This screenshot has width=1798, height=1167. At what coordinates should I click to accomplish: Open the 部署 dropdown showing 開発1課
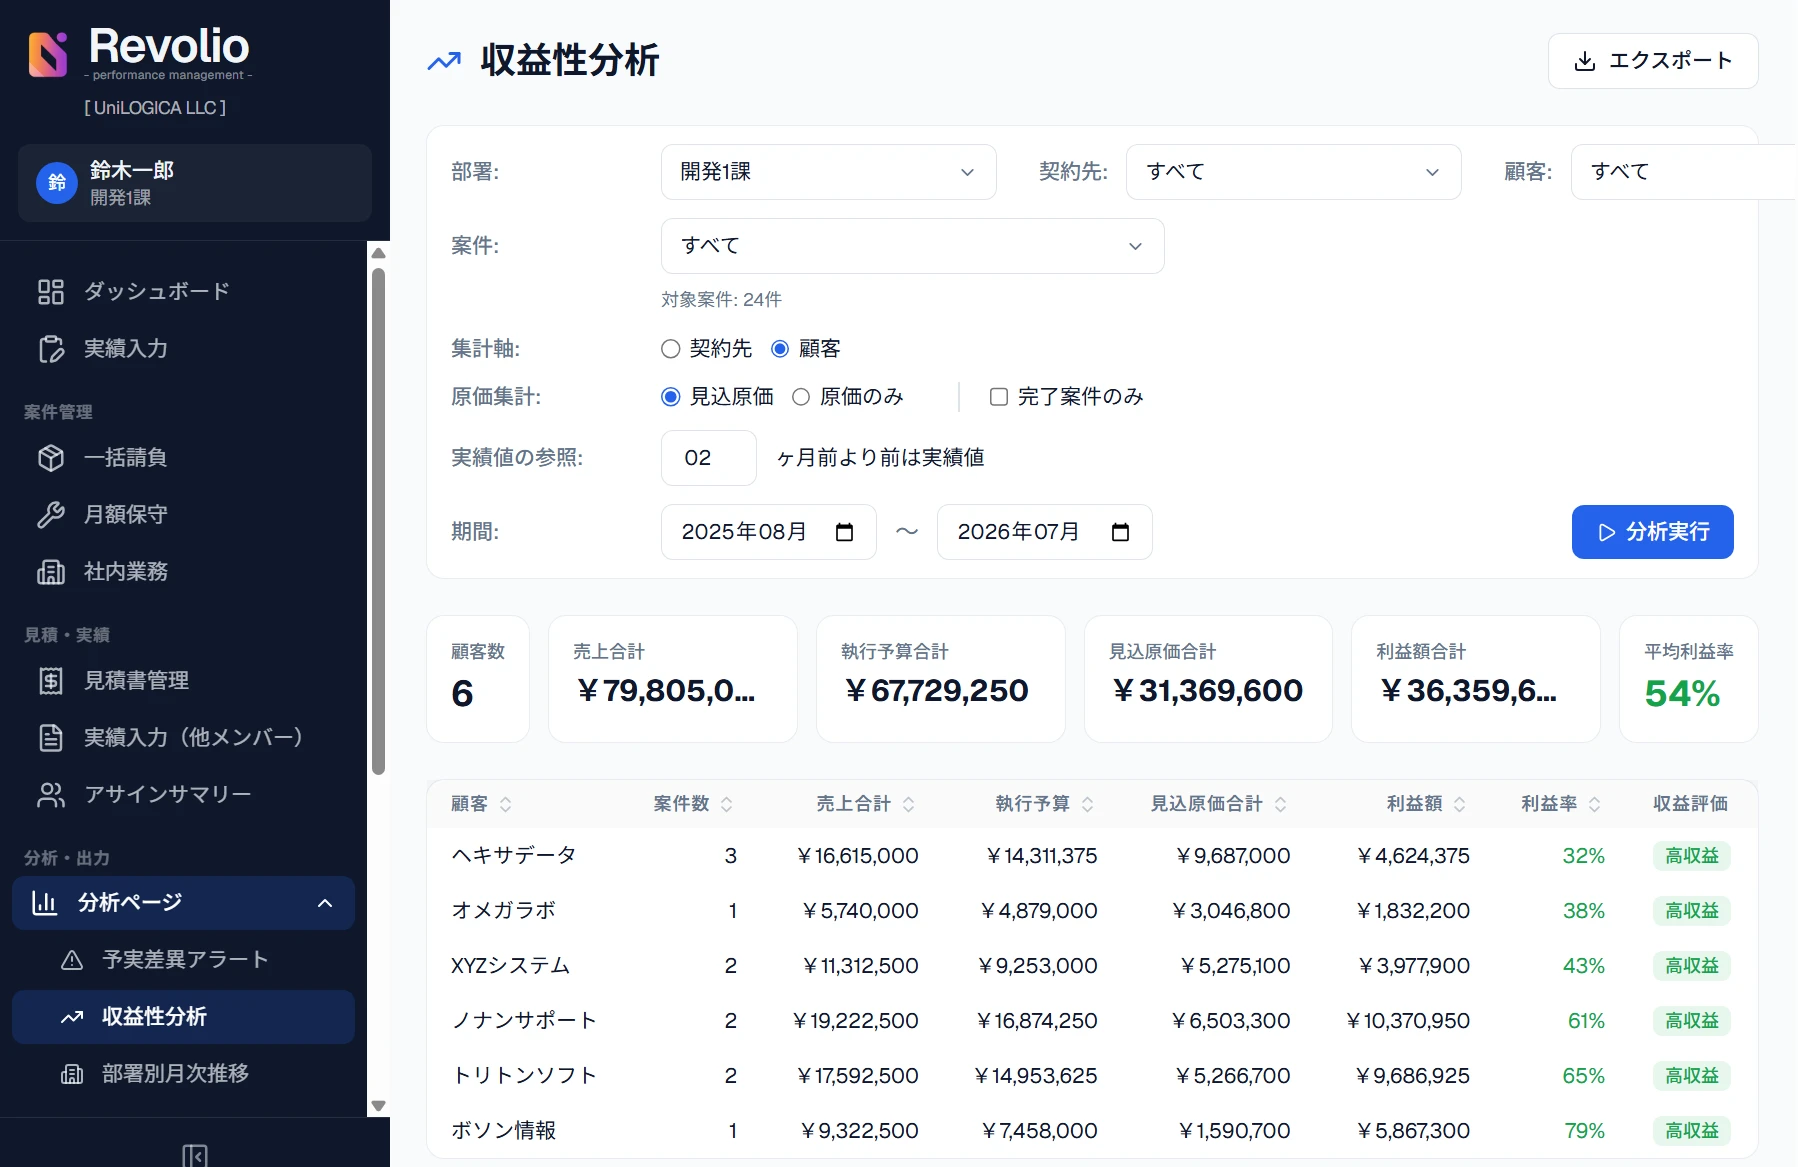coord(829,172)
